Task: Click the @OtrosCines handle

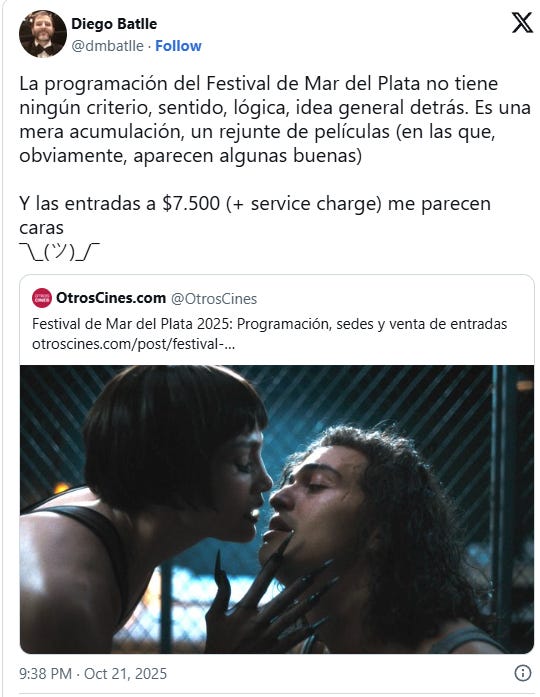Action: 214,299
